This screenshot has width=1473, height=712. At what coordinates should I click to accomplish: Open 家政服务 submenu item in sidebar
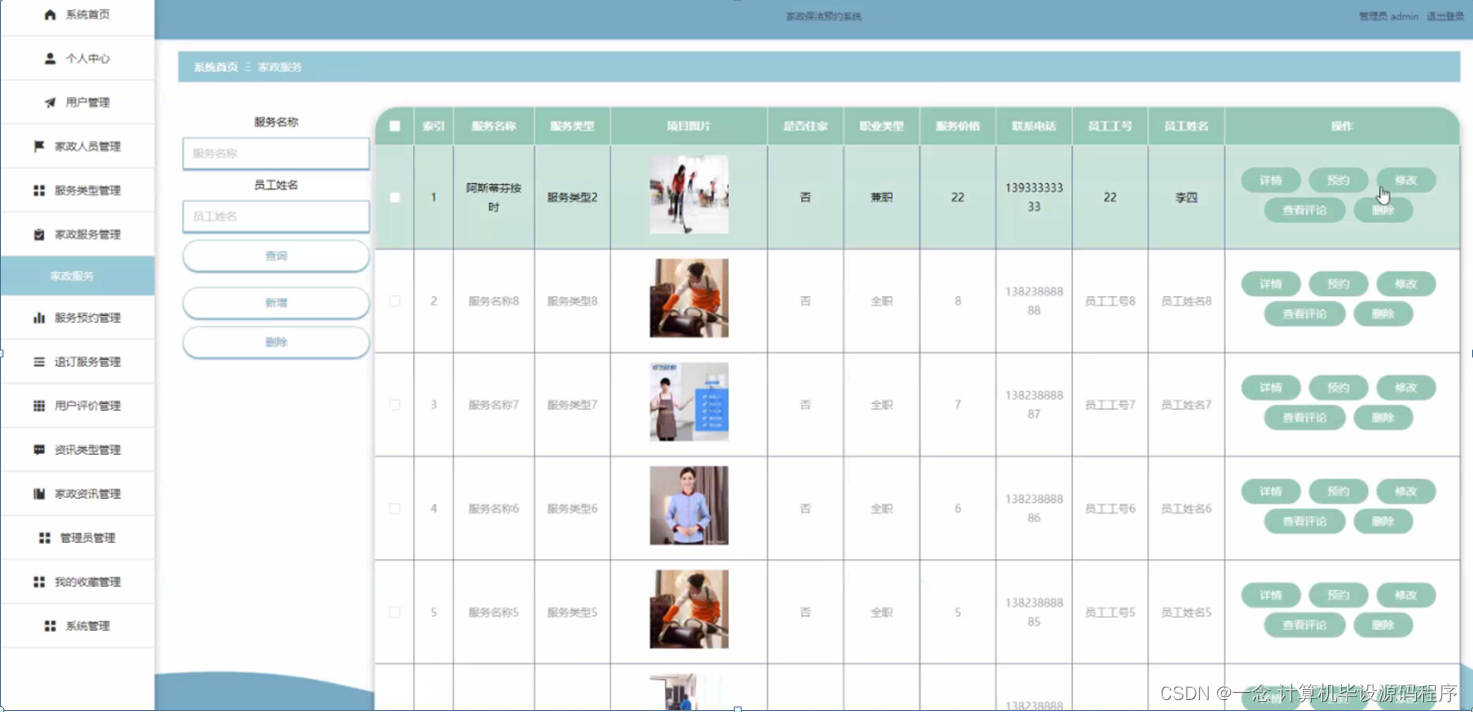[x=77, y=276]
